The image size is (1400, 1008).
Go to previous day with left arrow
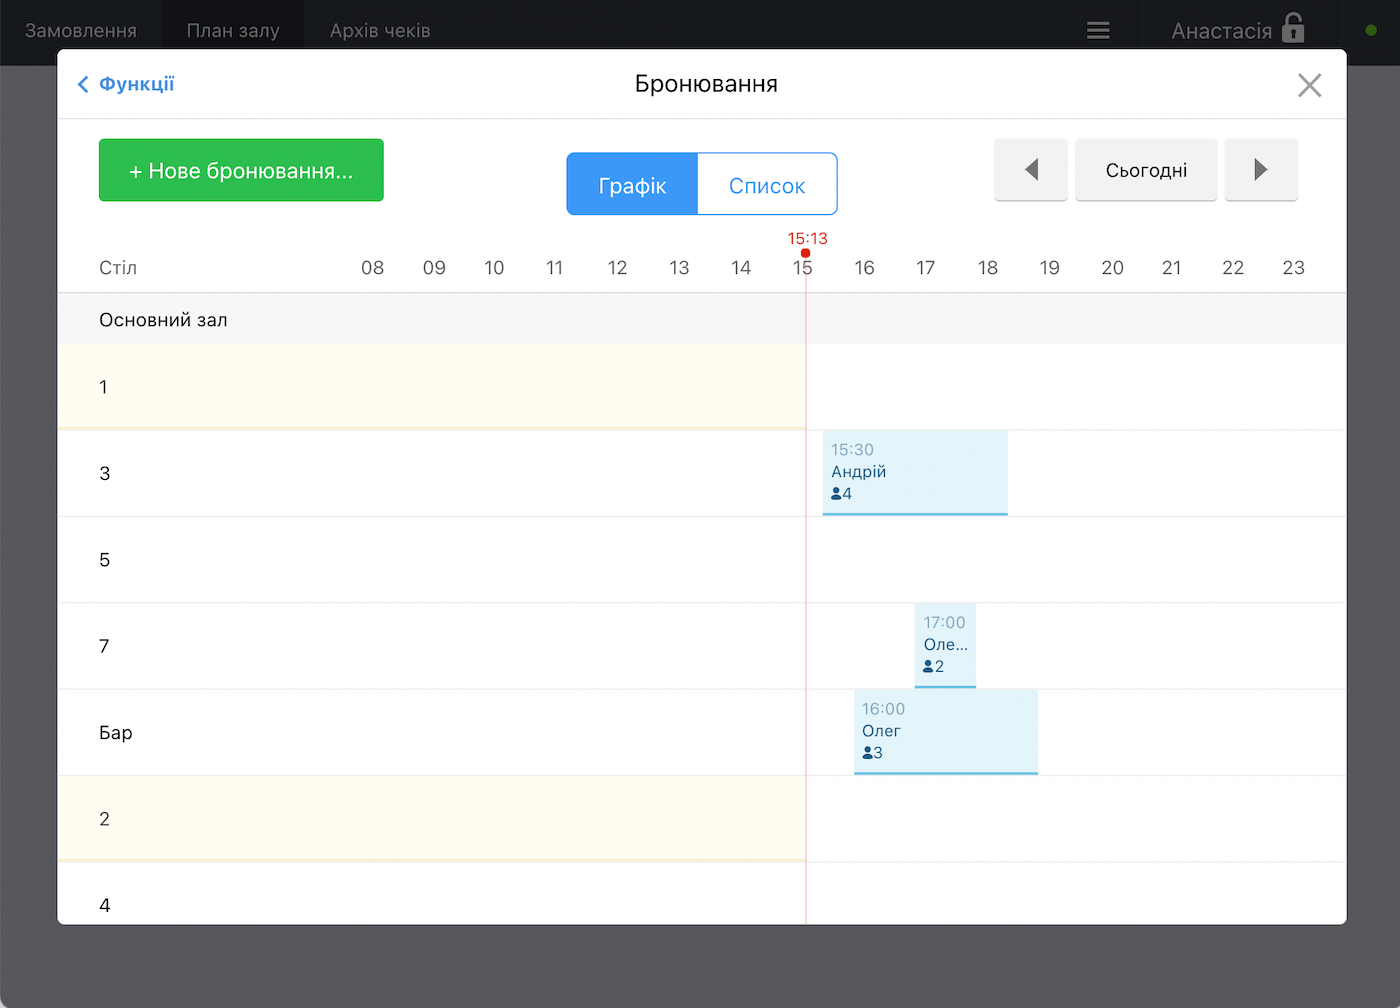(1031, 170)
